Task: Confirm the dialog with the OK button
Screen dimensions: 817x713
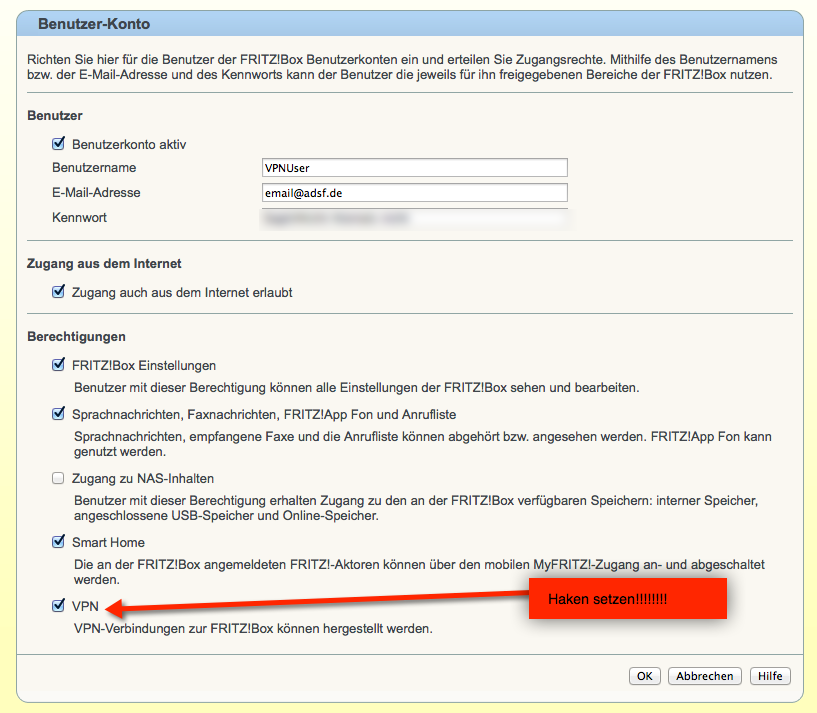Action: tap(644, 676)
